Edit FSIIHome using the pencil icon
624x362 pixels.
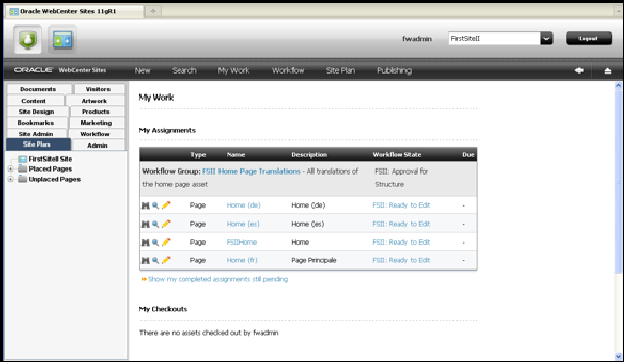tap(166, 242)
